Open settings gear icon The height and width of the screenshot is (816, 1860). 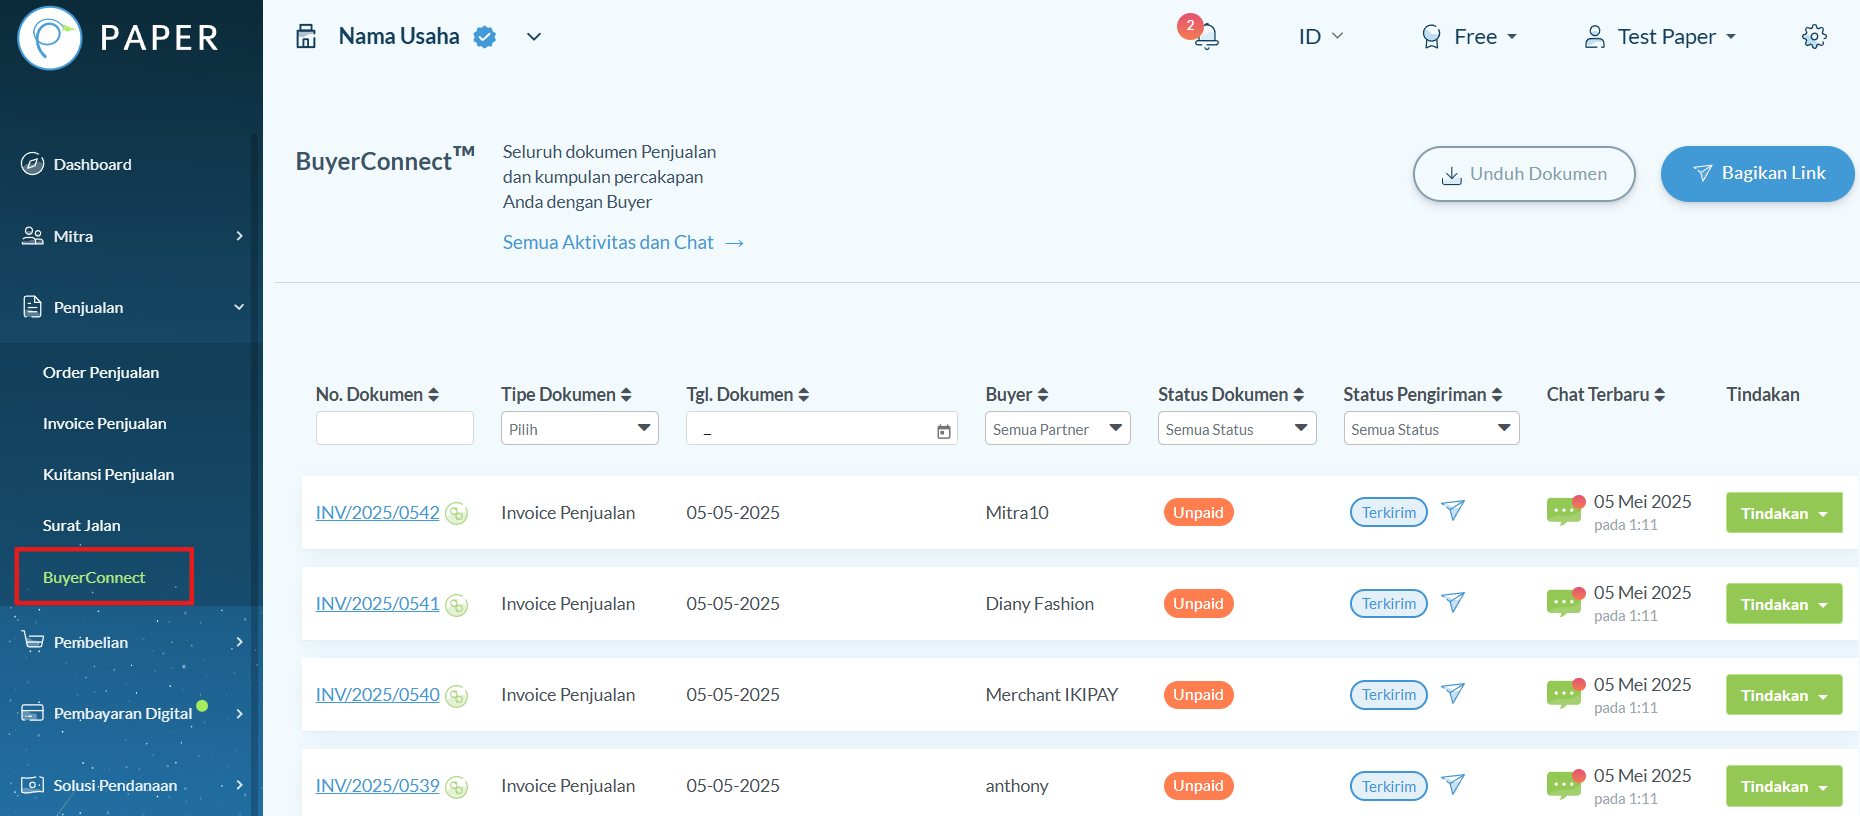1814,37
